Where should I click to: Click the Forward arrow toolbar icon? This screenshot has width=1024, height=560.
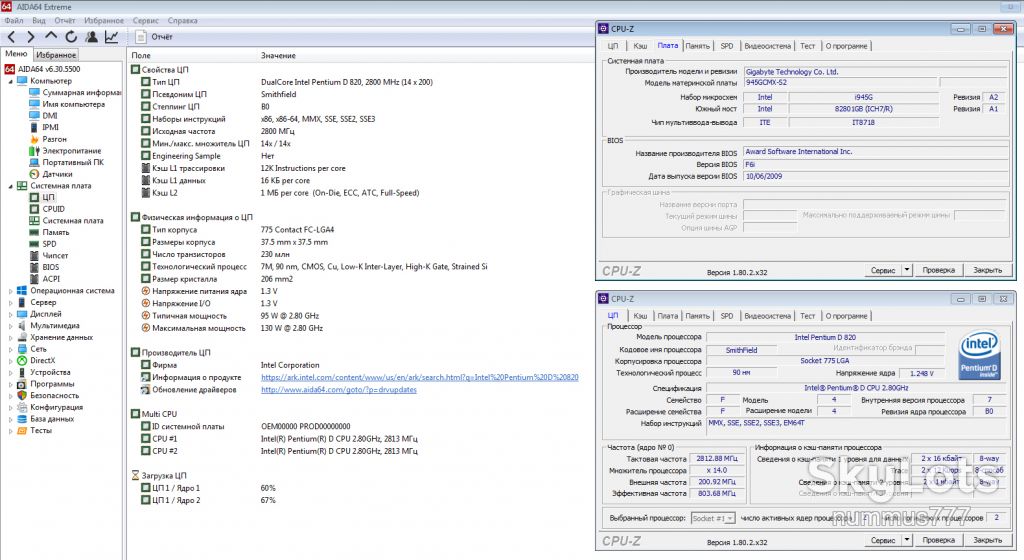click(x=30, y=37)
